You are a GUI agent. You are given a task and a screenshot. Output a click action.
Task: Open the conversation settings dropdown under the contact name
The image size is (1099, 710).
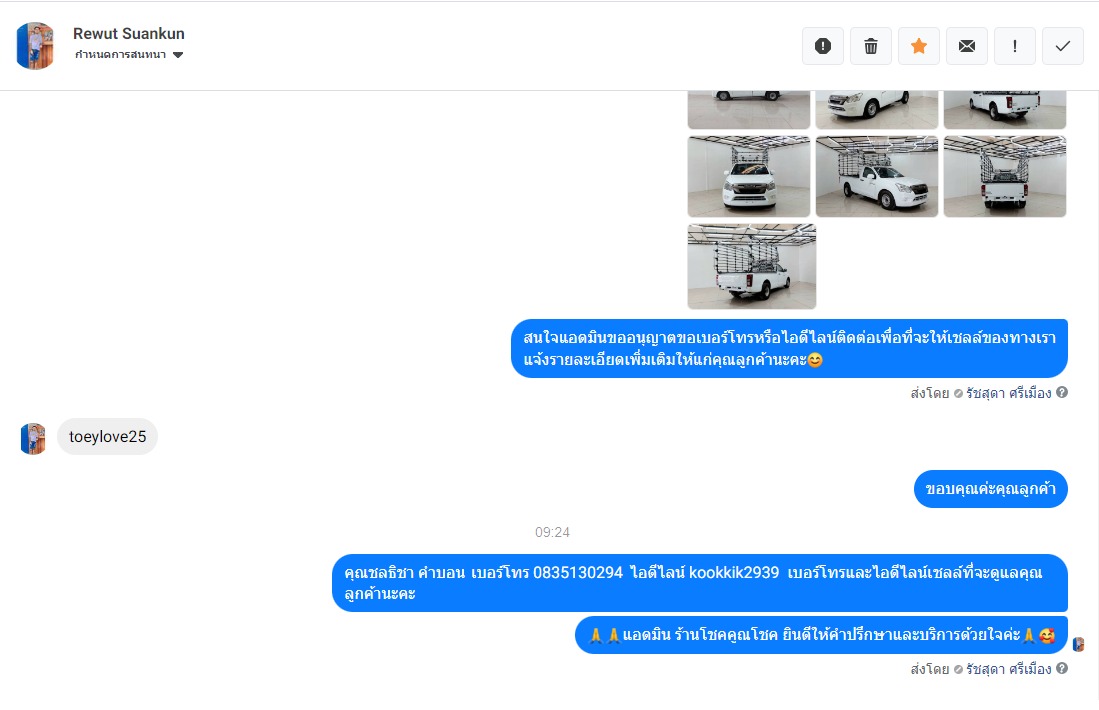click(x=129, y=55)
